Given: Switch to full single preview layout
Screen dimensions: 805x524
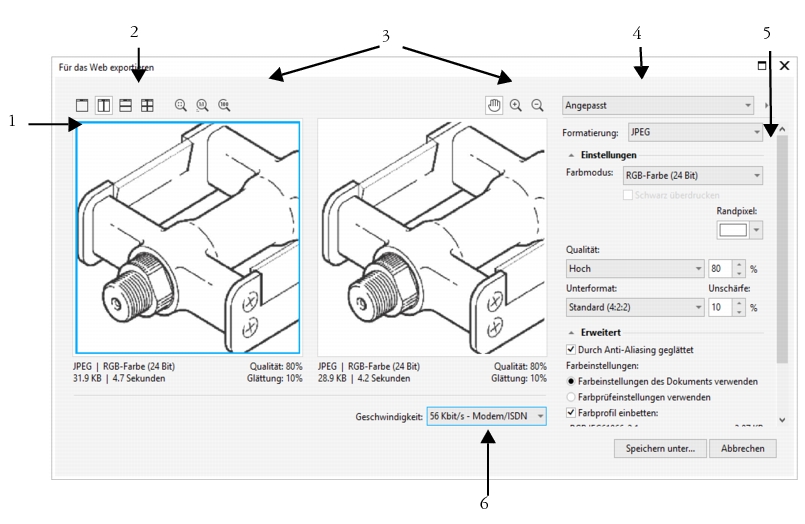Looking at the screenshot, I should tap(82, 105).
